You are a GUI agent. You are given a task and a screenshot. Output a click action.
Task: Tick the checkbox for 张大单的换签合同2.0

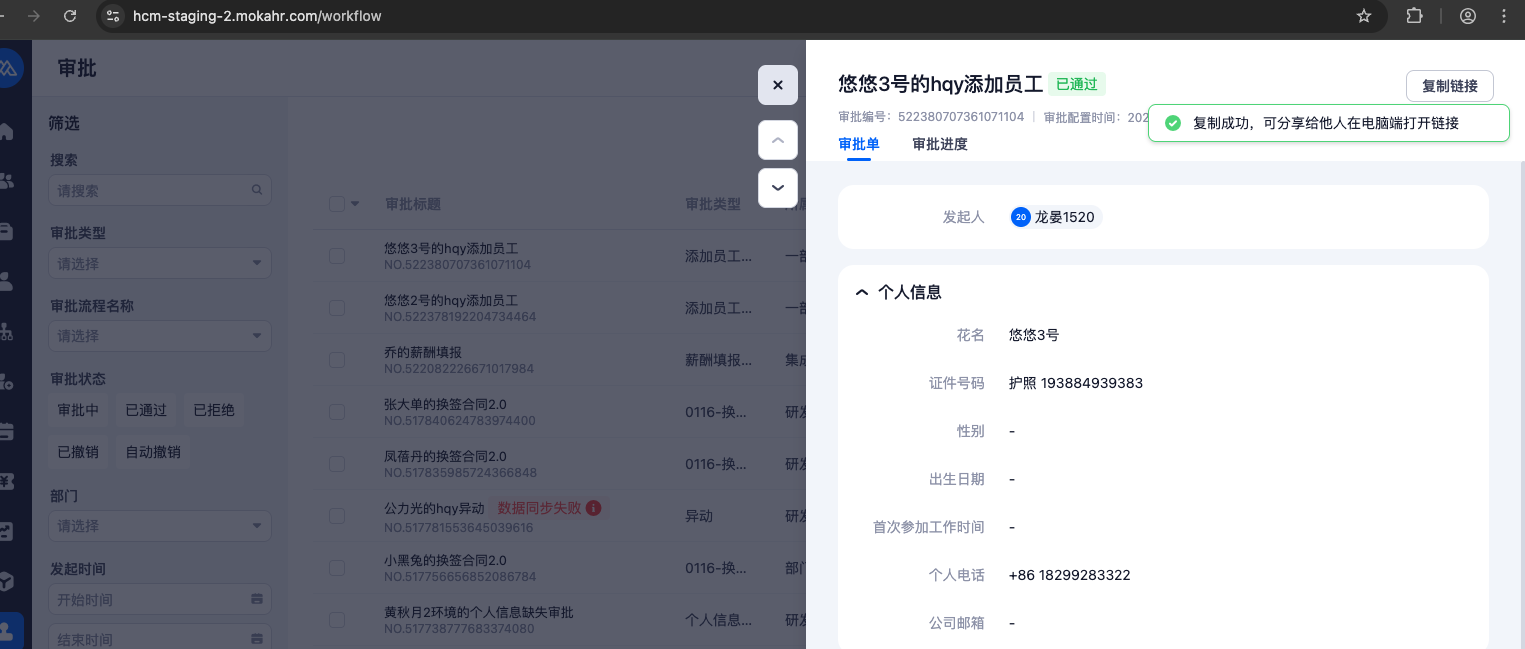pyautogui.click(x=337, y=412)
